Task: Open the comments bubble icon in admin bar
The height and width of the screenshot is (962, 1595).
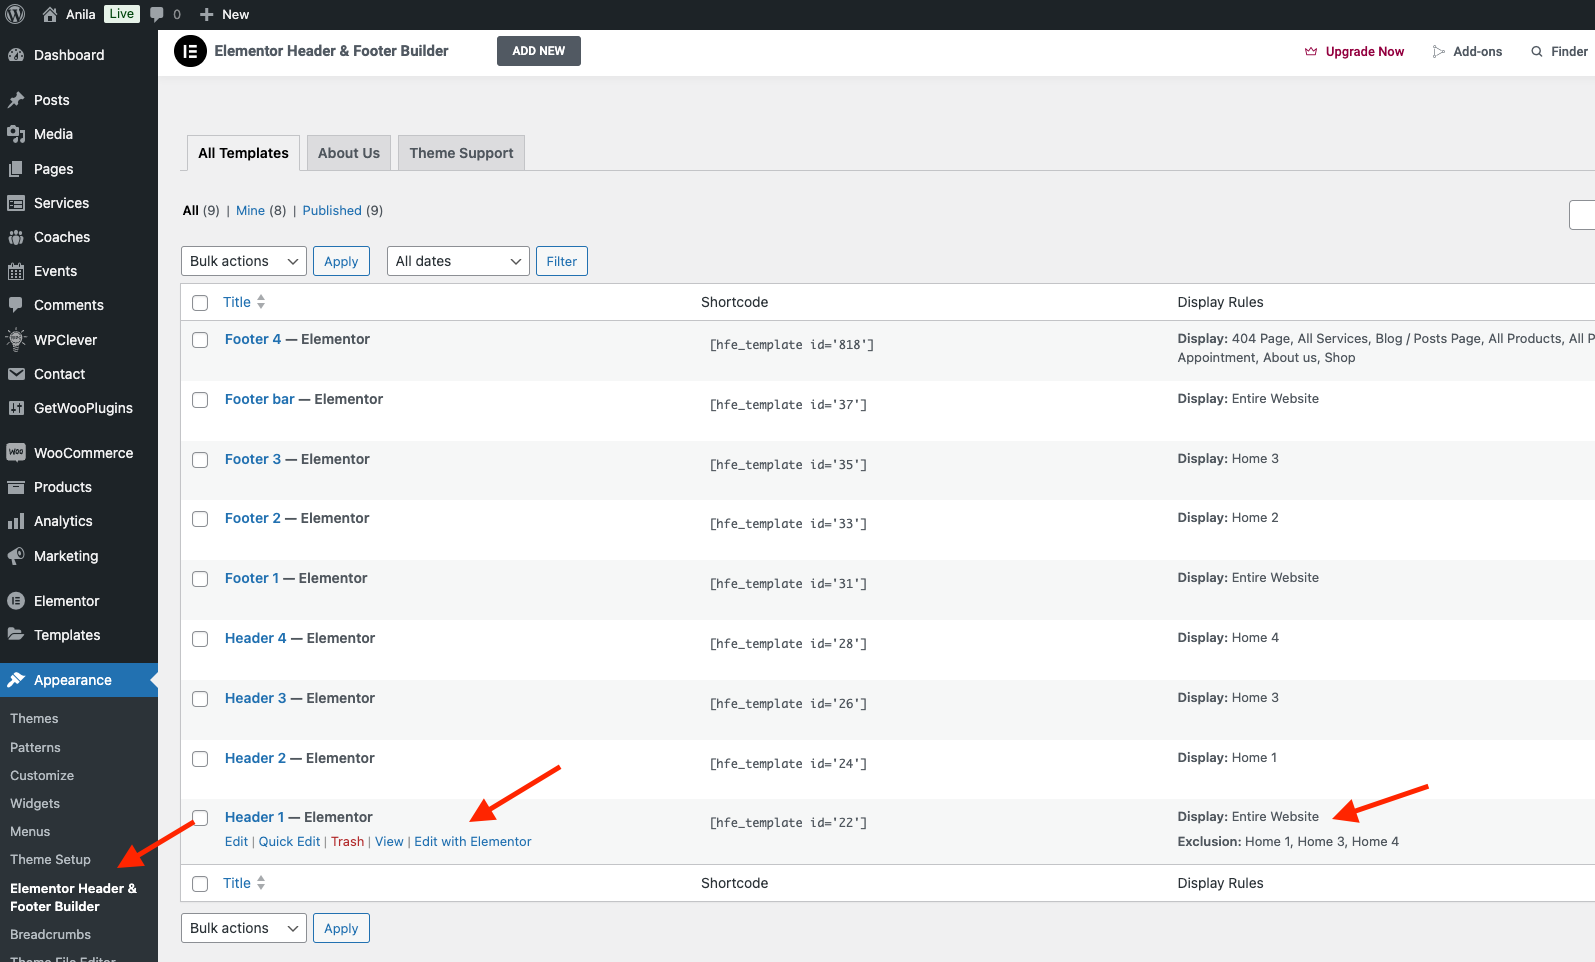Action: pyautogui.click(x=157, y=14)
